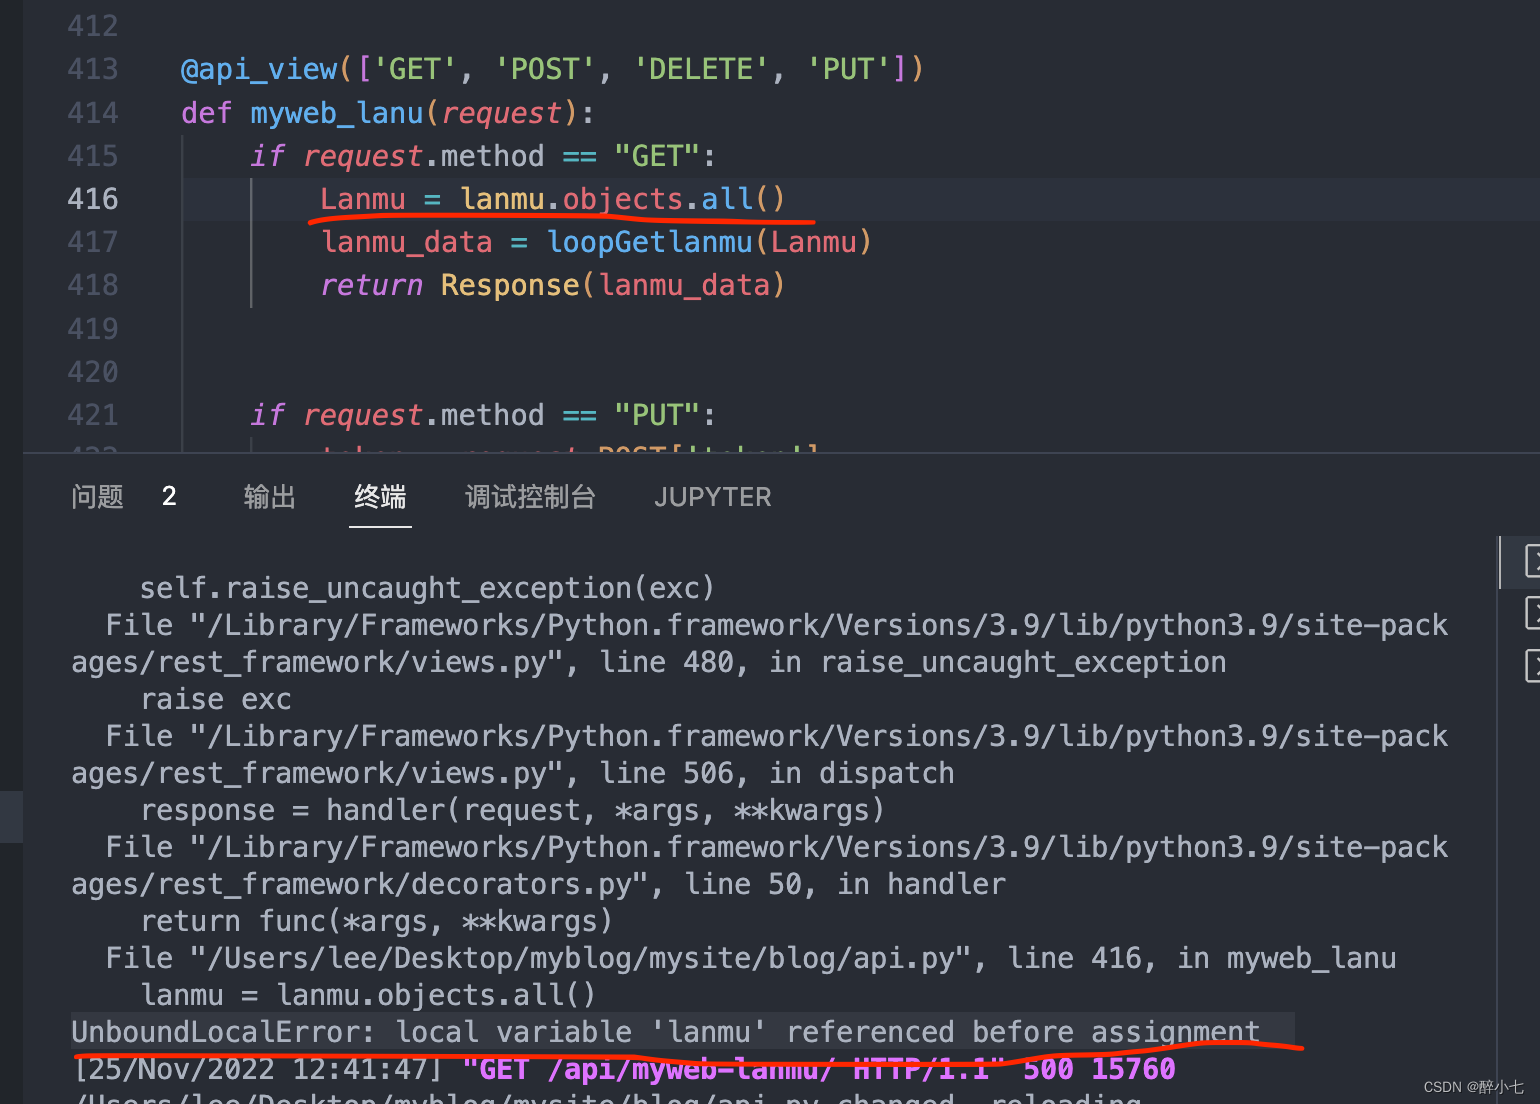Open the 调试控制台 debug console tab
This screenshot has width=1540, height=1104.
[x=530, y=497]
